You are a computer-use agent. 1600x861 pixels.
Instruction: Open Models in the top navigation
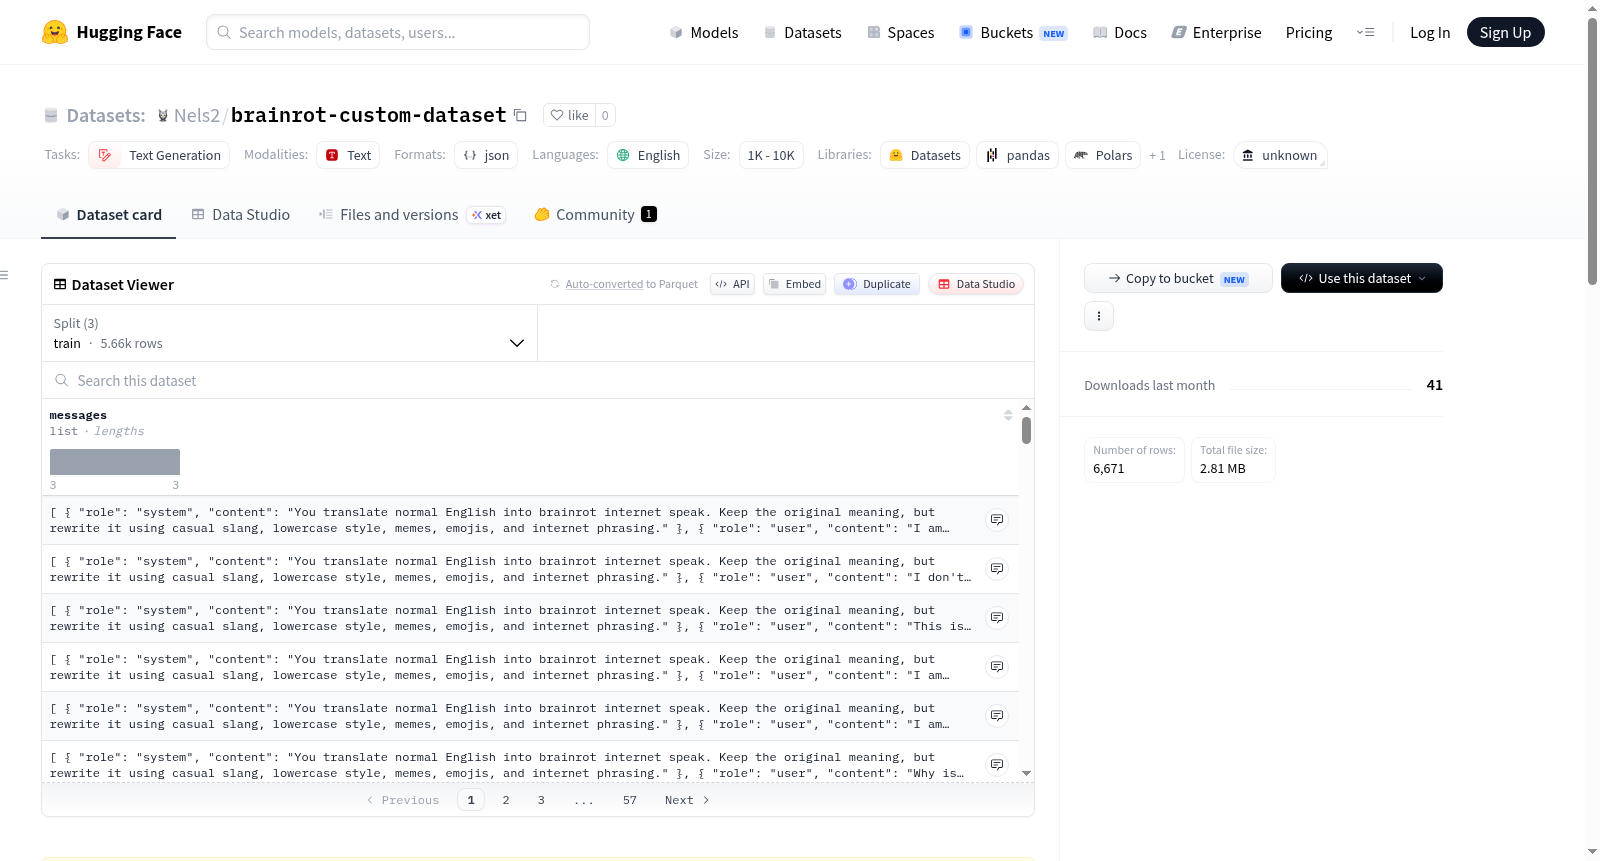(704, 32)
